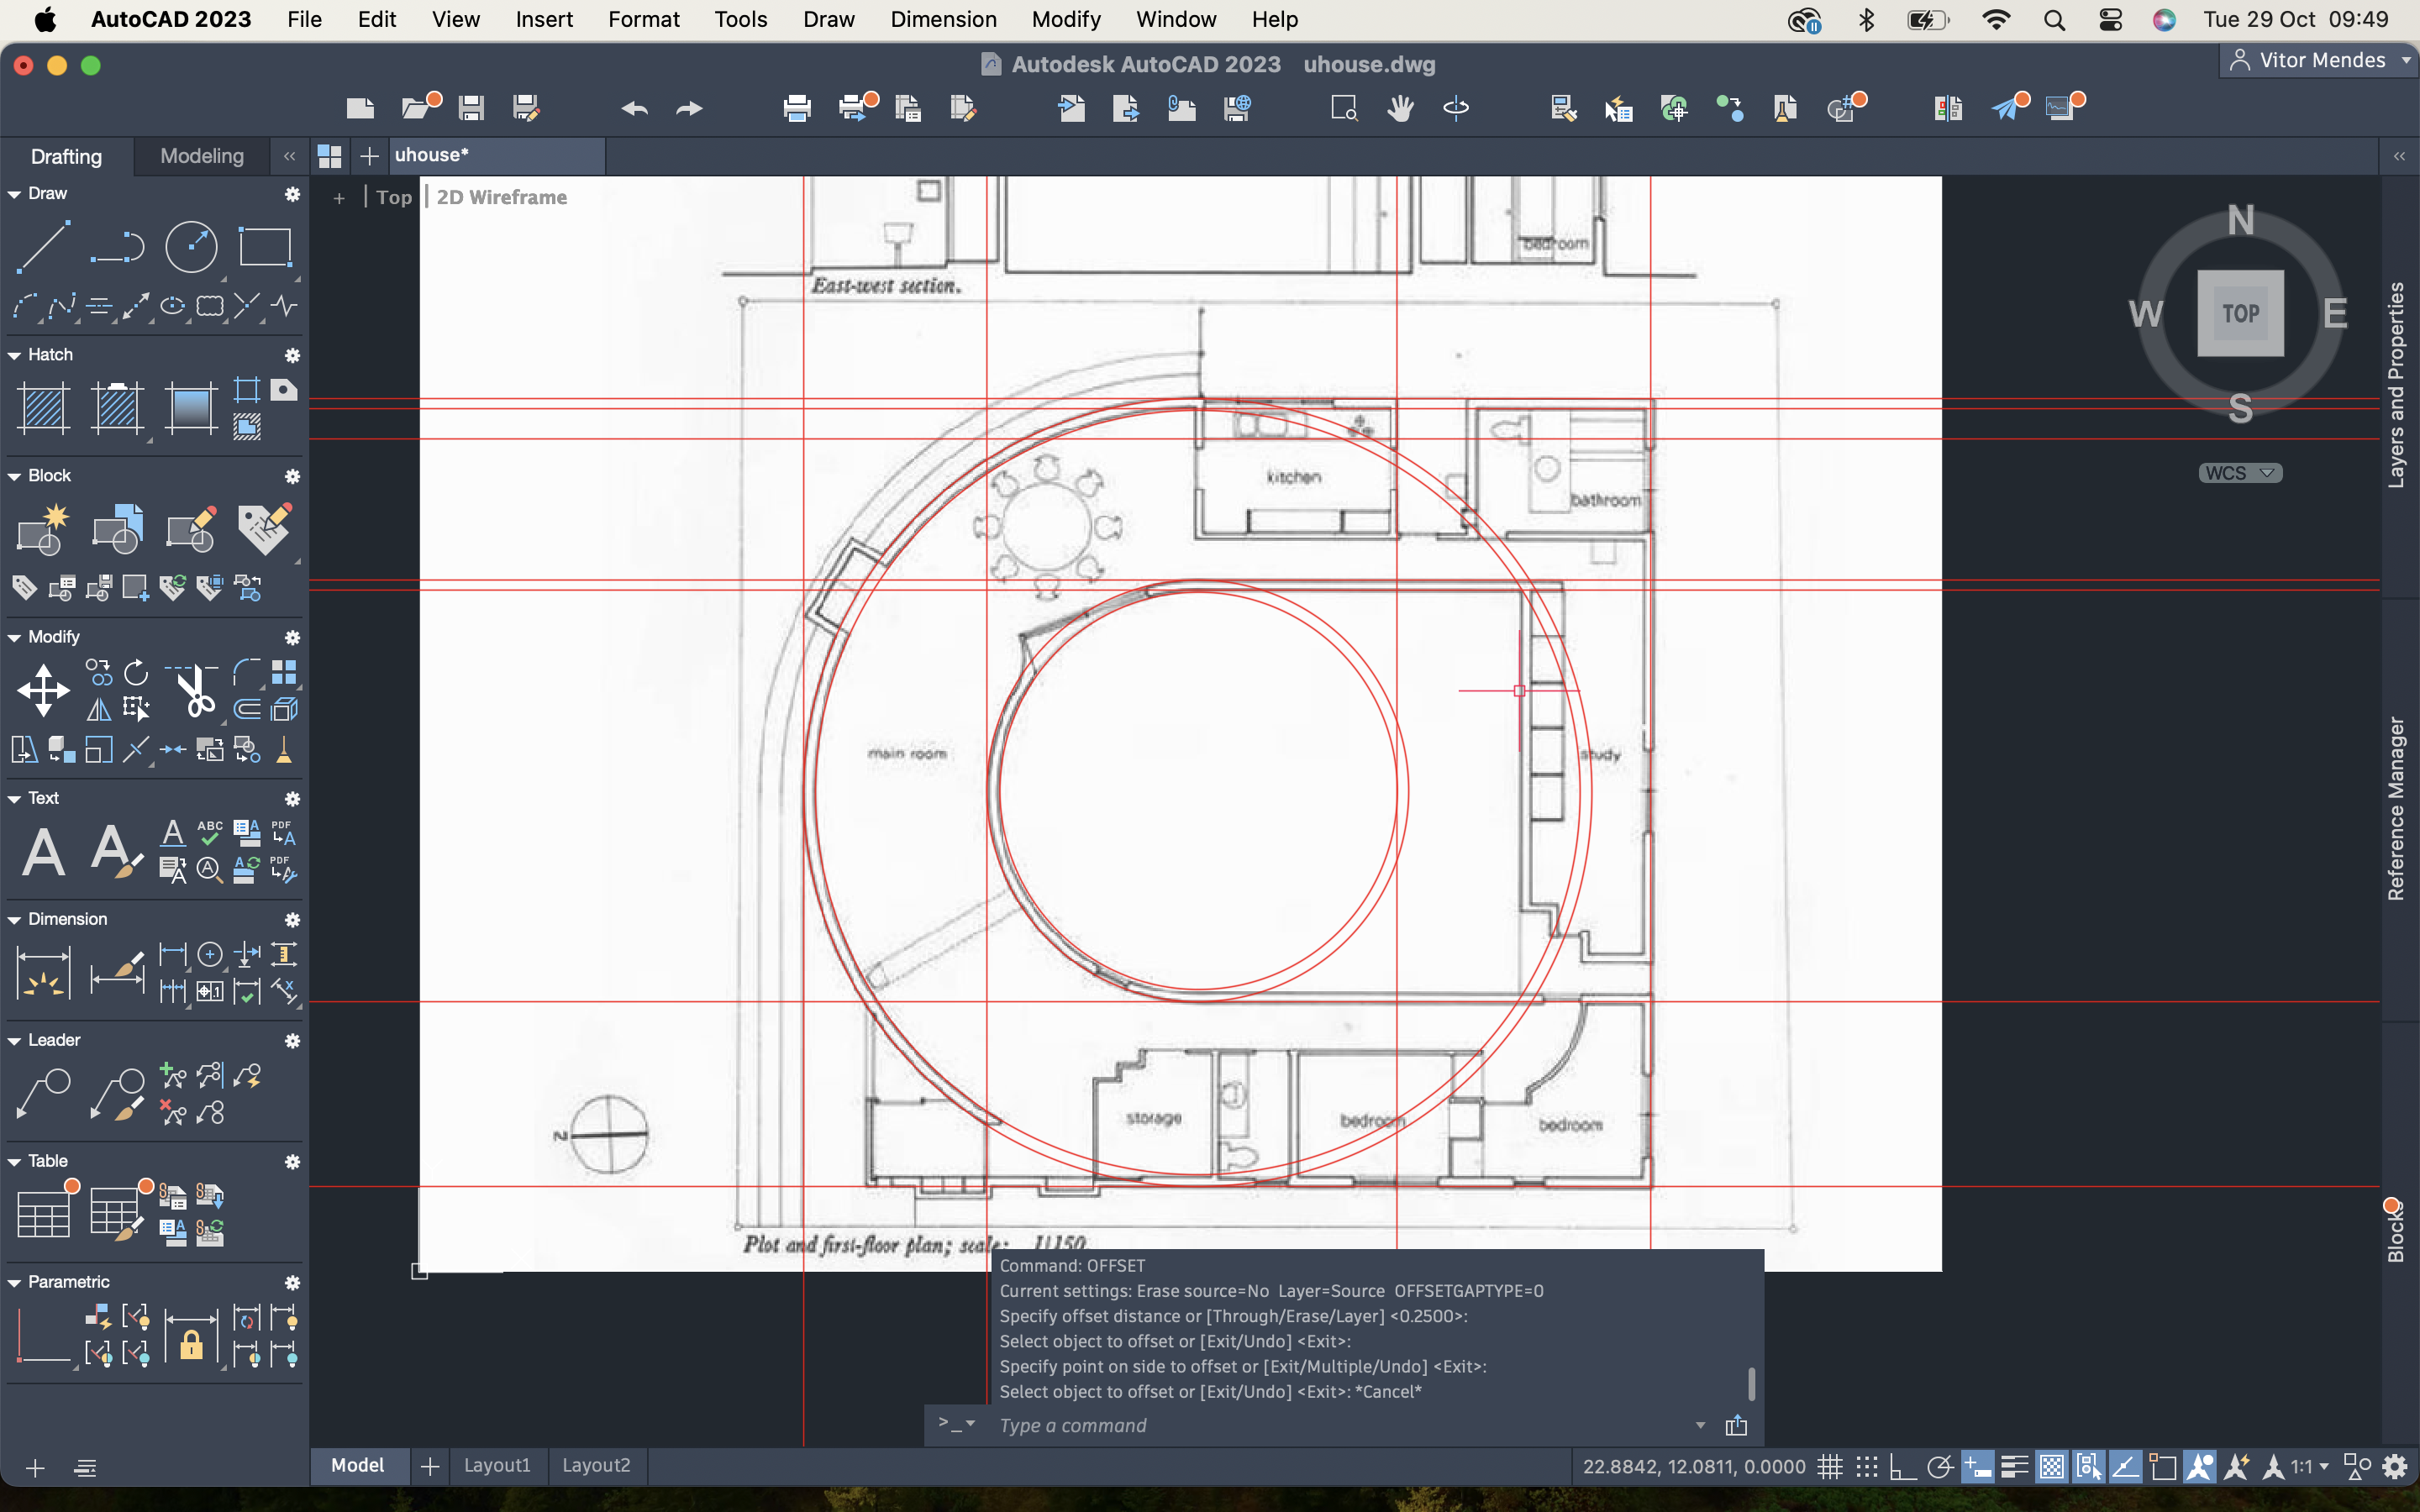The width and height of the screenshot is (2420, 1512).
Task: Select the Rotate tool
Action: 136,672
